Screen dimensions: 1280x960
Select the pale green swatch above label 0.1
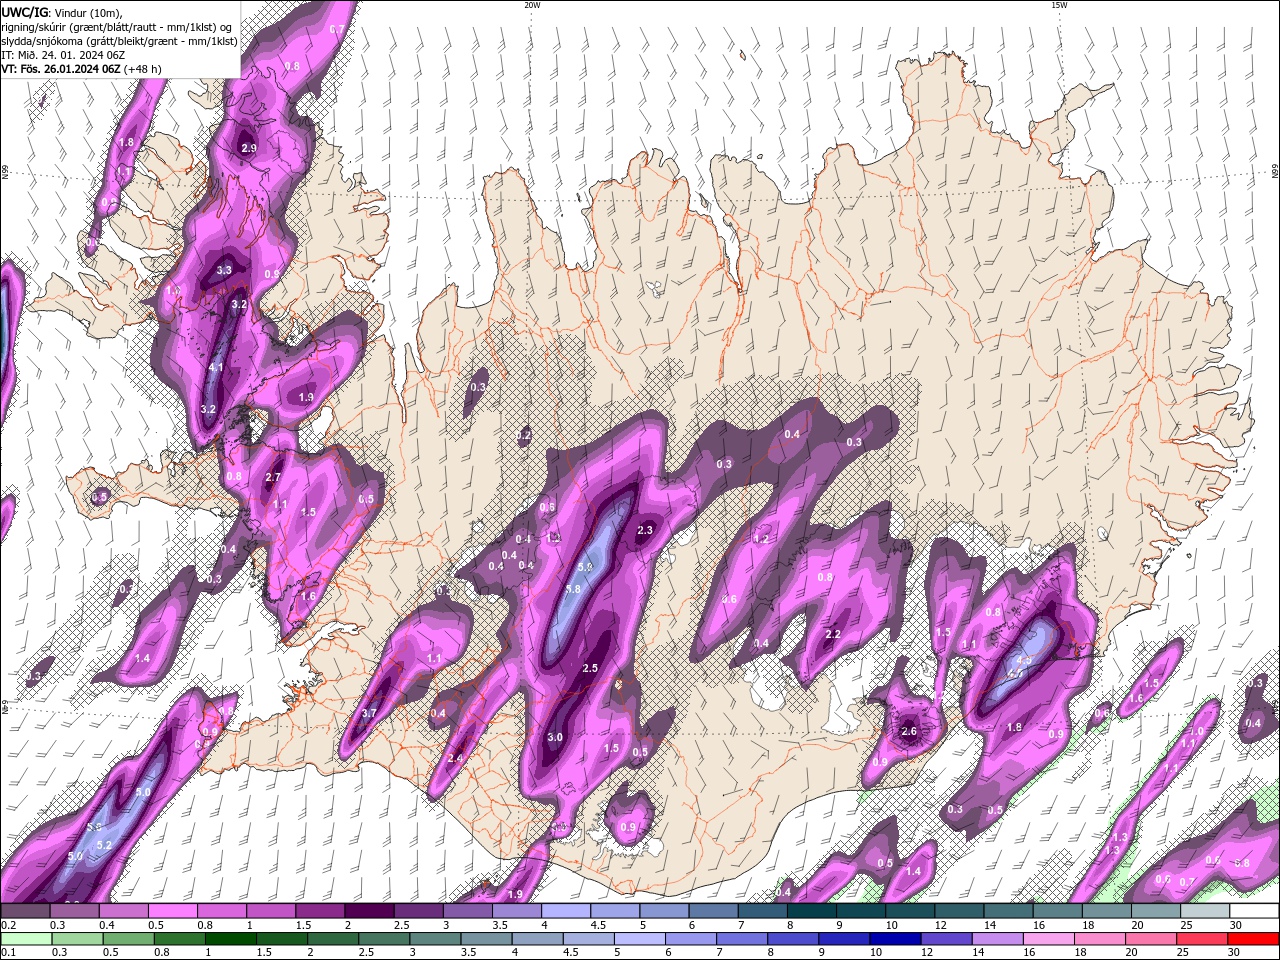25,939
